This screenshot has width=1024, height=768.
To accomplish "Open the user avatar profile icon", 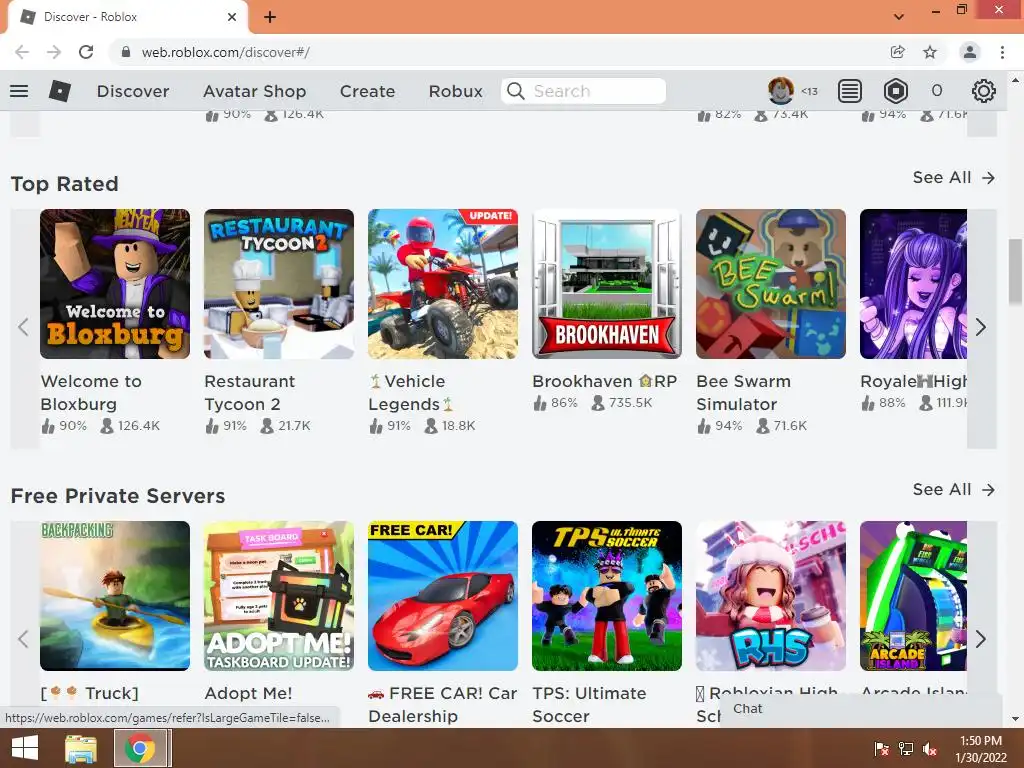I will tap(780, 91).
